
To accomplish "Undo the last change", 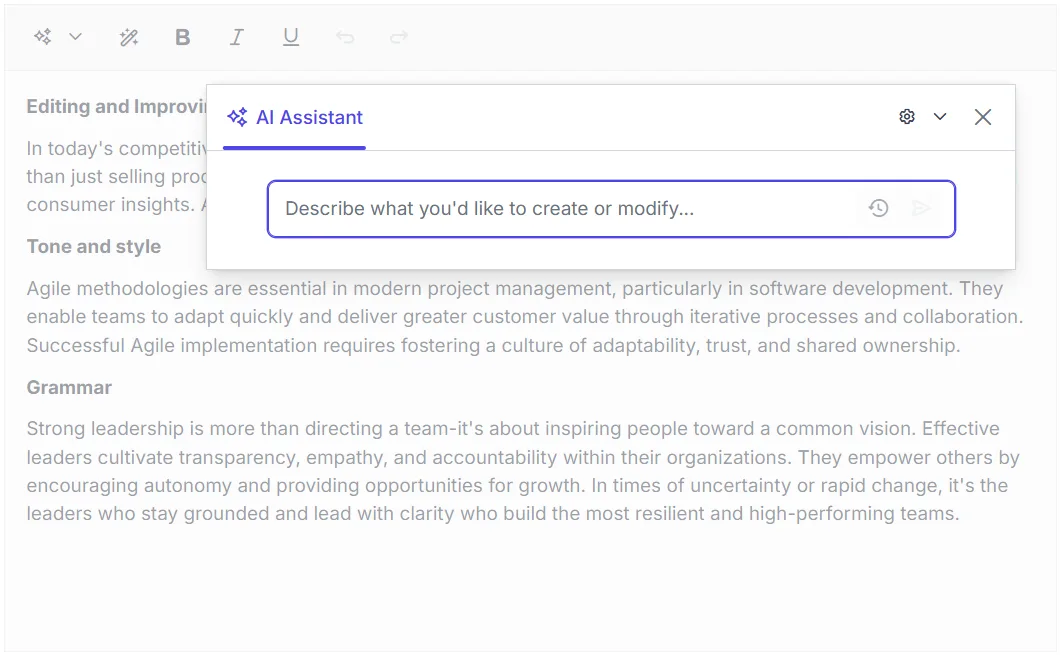I will [x=345, y=36].
